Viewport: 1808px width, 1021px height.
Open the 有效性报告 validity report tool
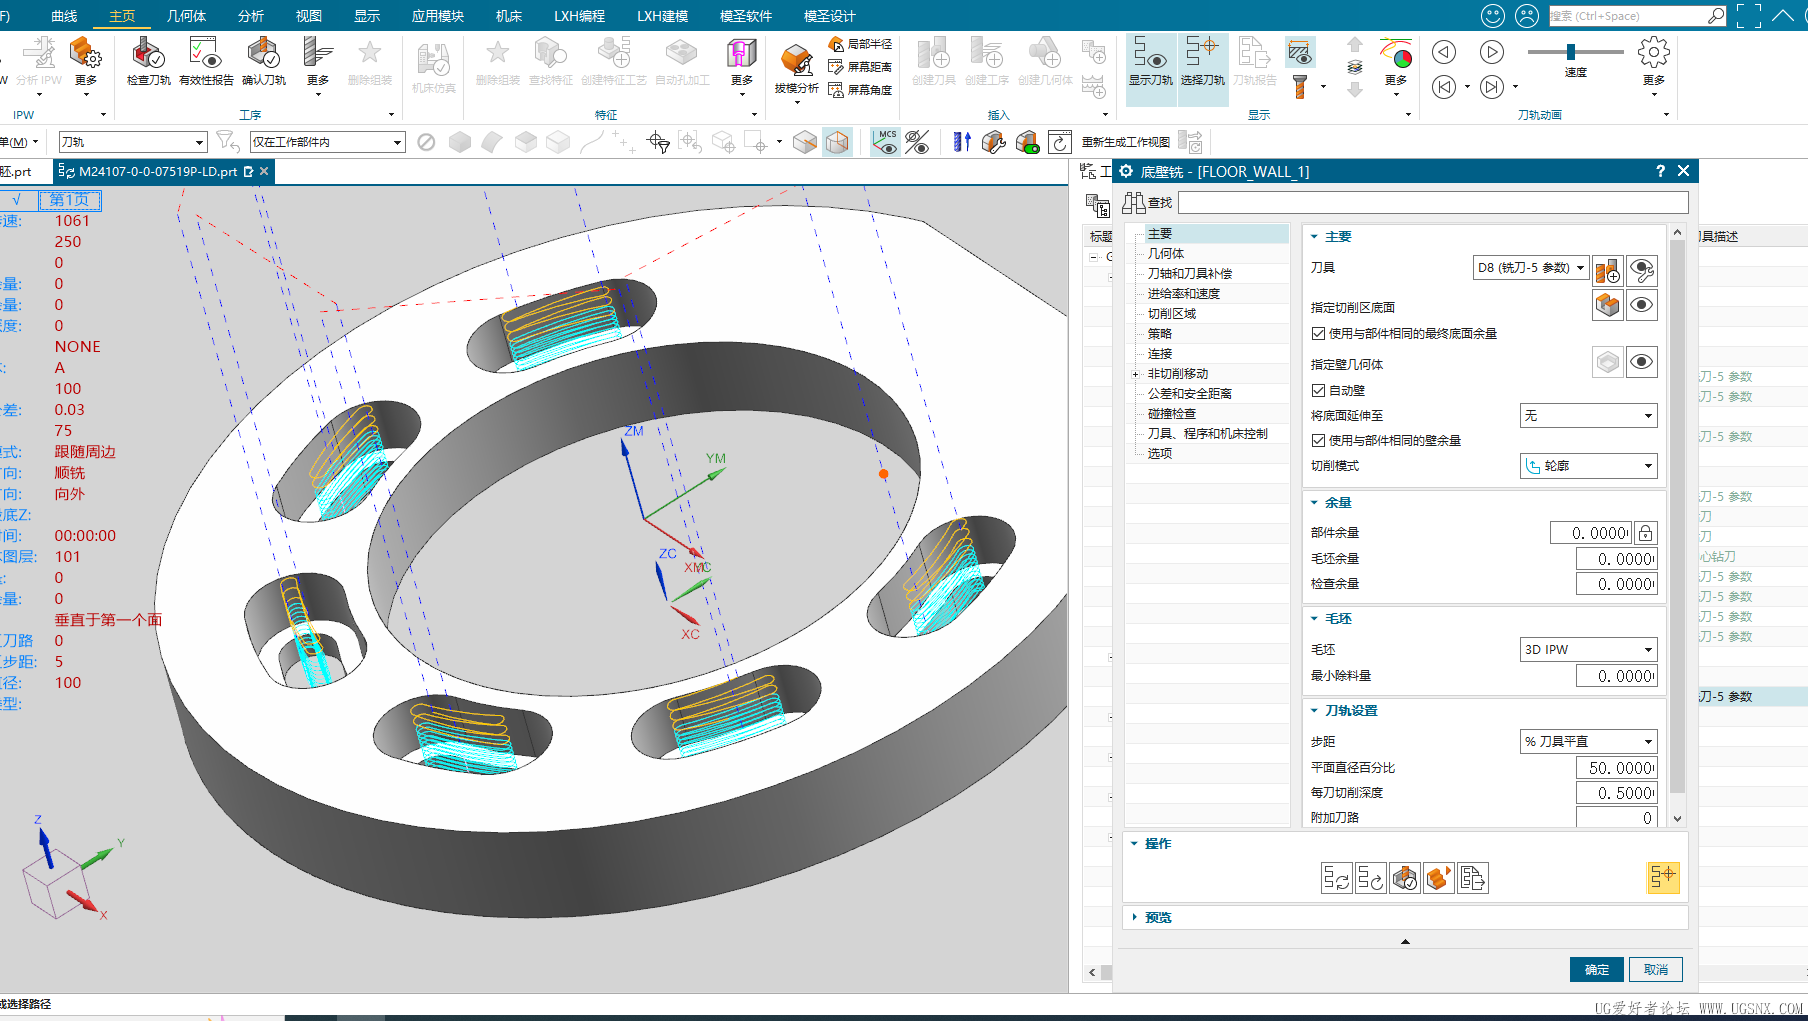coord(206,62)
